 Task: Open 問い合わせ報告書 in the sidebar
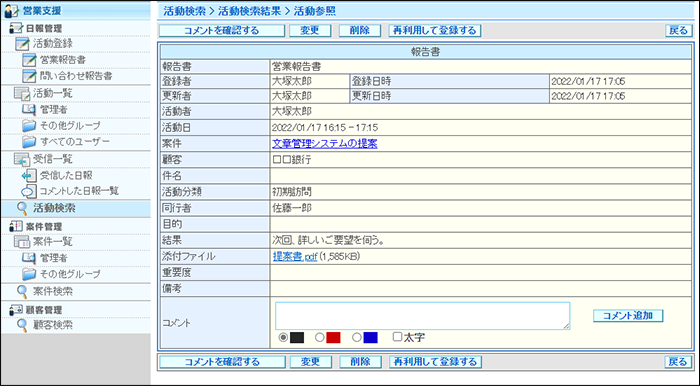coord(75,76)
